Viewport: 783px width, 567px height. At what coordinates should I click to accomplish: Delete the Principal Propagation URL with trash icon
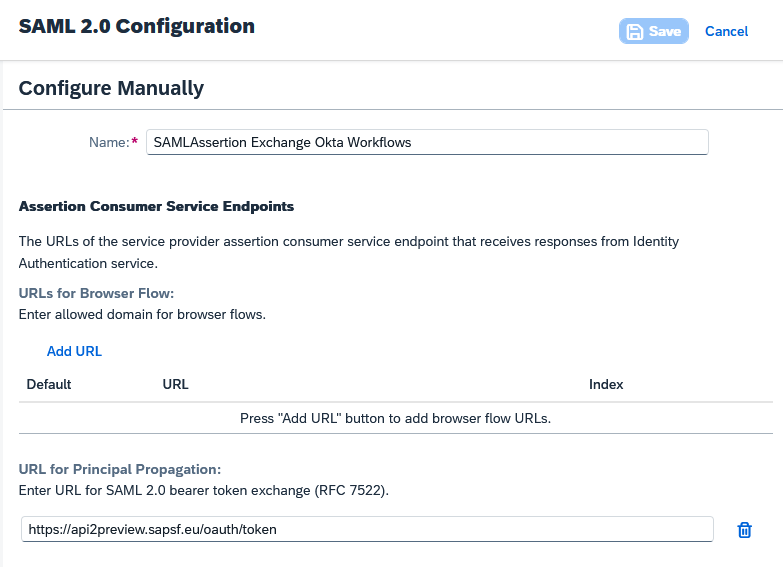744,530
